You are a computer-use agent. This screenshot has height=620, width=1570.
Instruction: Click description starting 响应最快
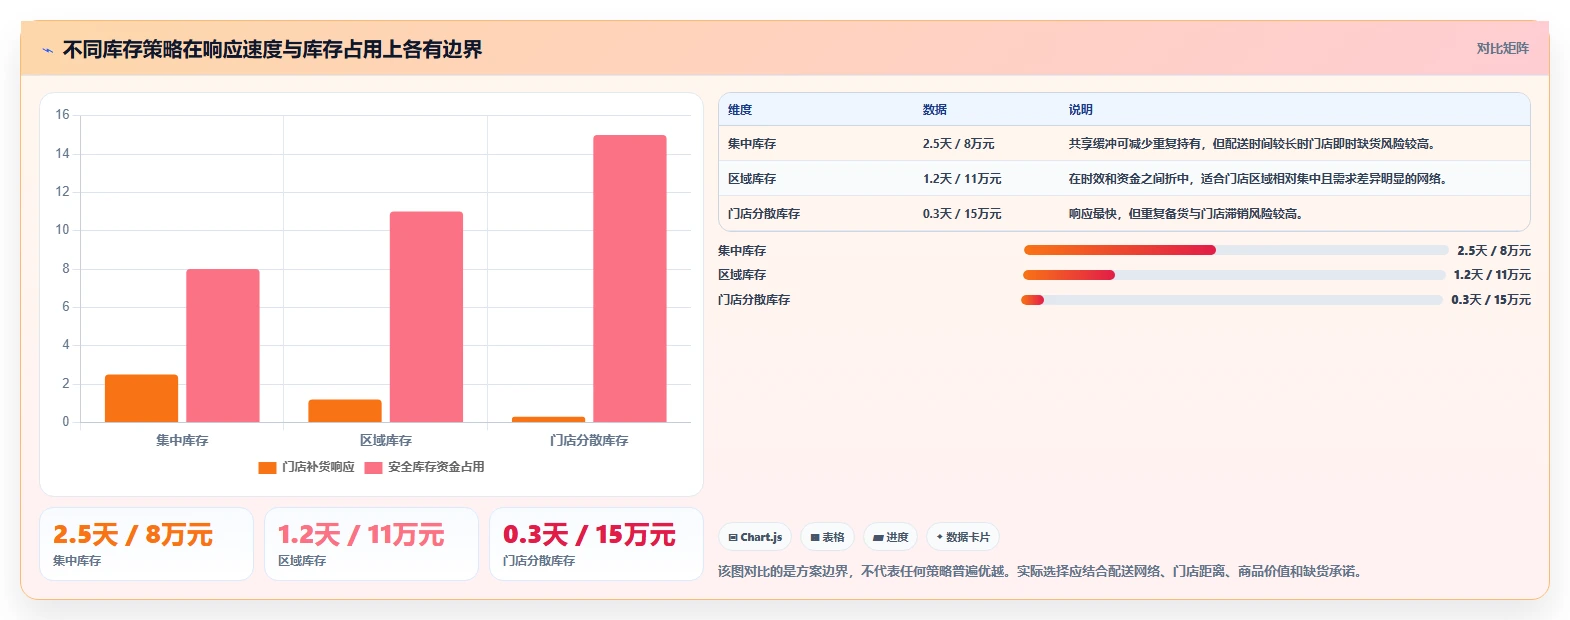click(1188, 214)
